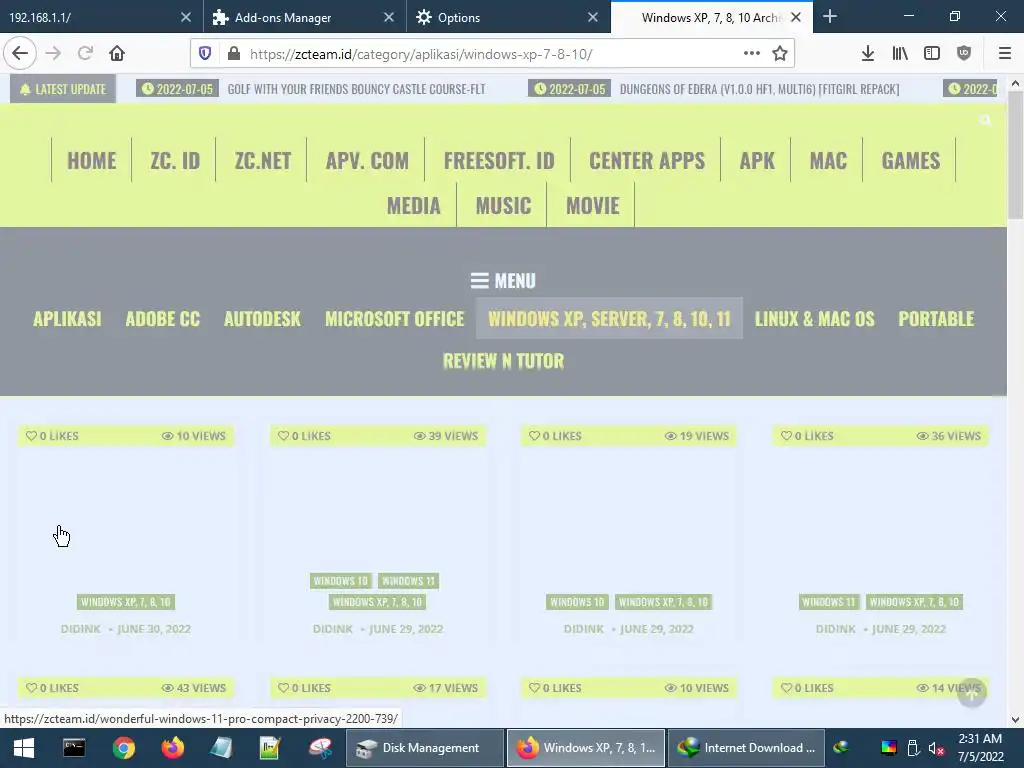Close the Add-ons Manager tab
This screenshot has height=768, width=1024.
pos(389,18)
